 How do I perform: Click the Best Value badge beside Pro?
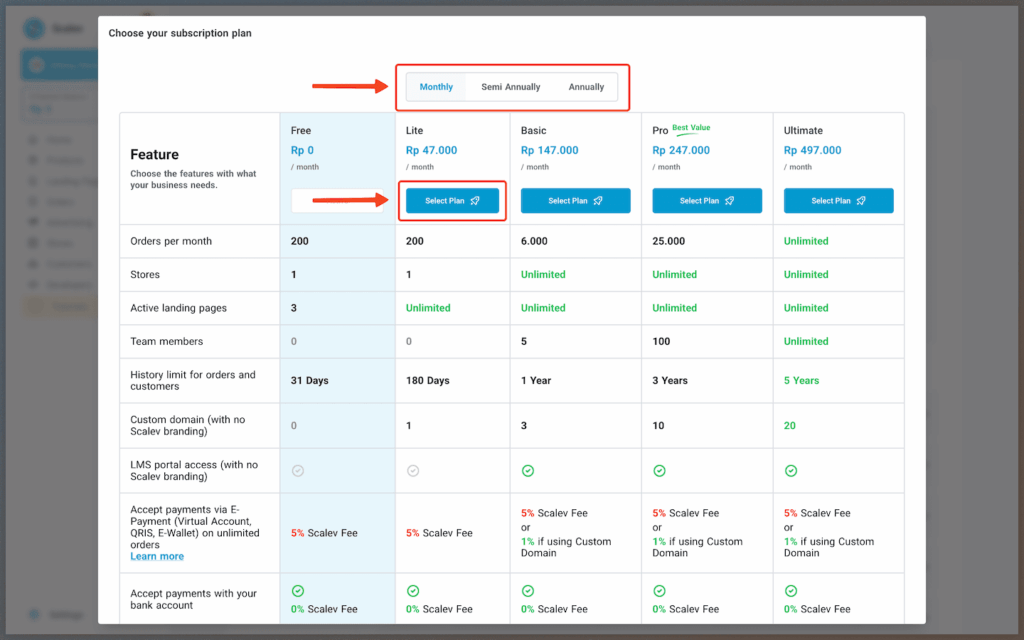coord(693,128)
